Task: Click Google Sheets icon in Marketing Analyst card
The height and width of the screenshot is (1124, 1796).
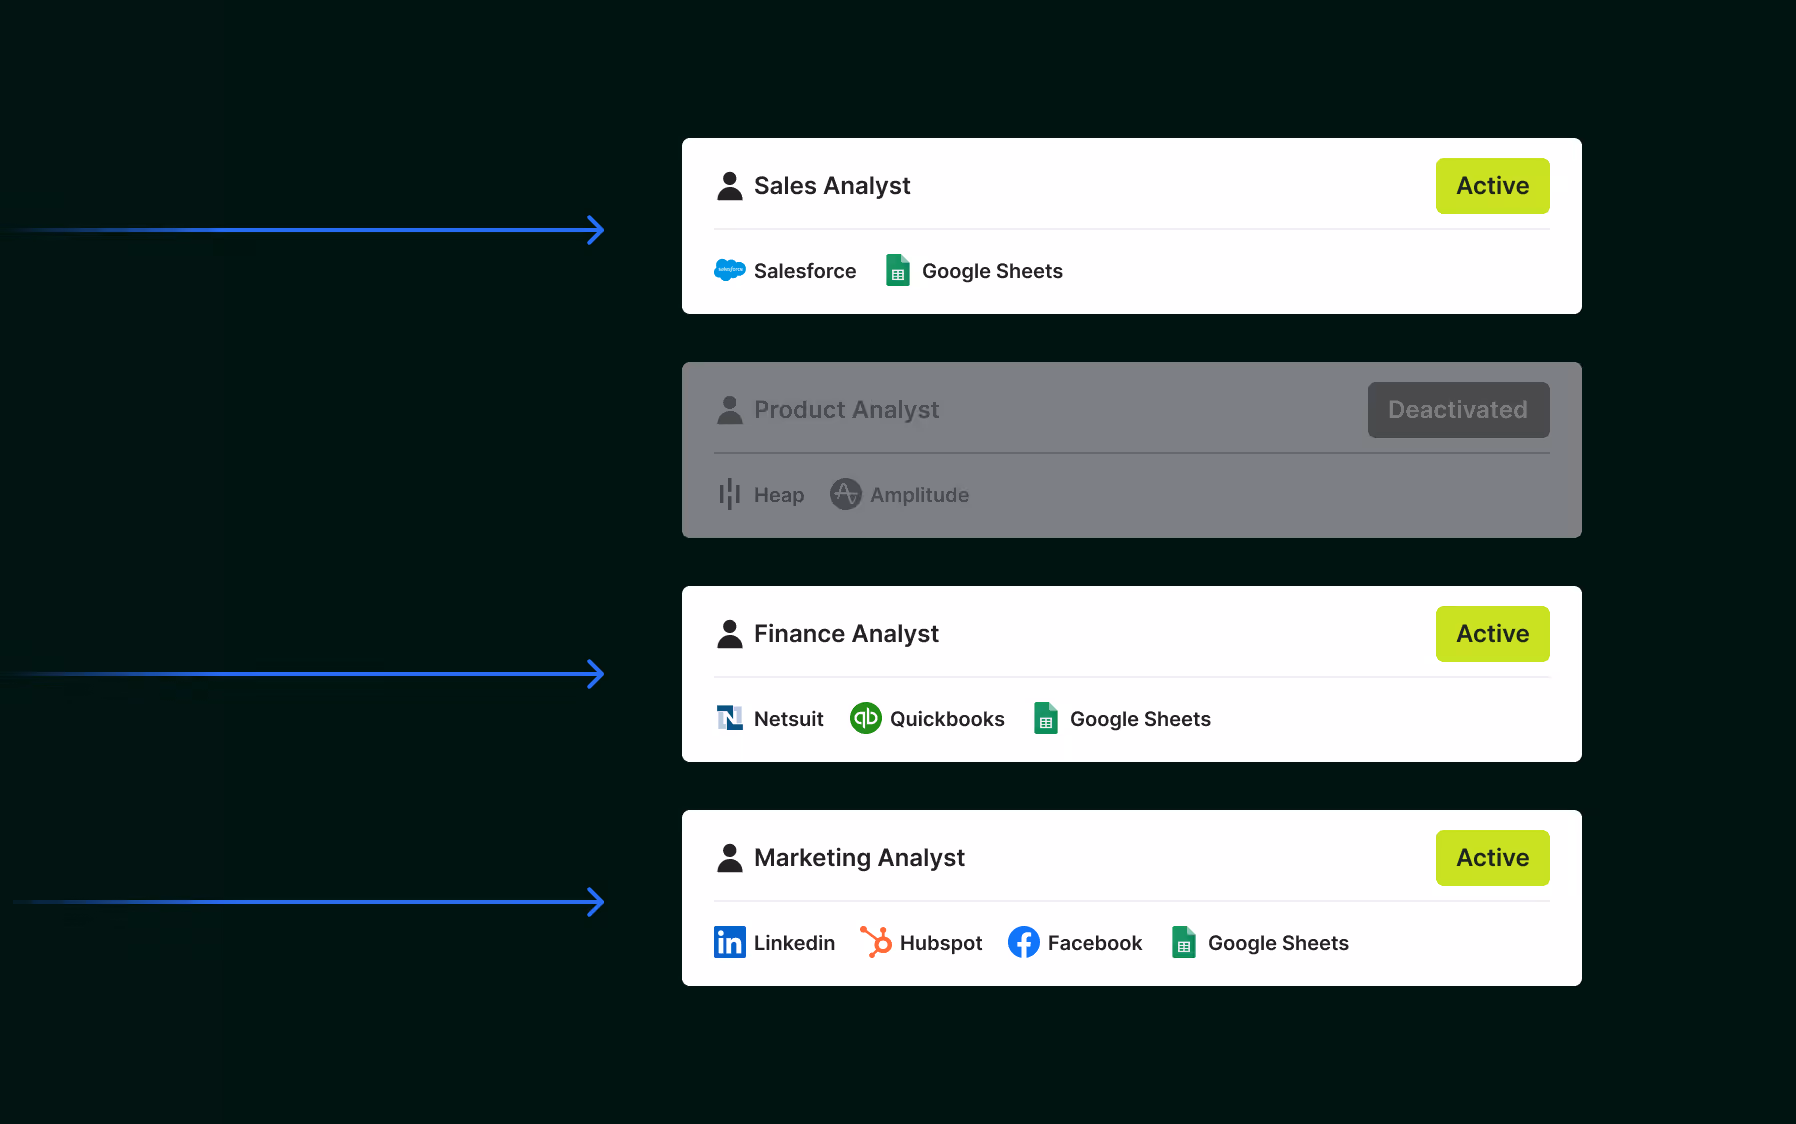Action: pyautogui.click(x=1183, y=942)
